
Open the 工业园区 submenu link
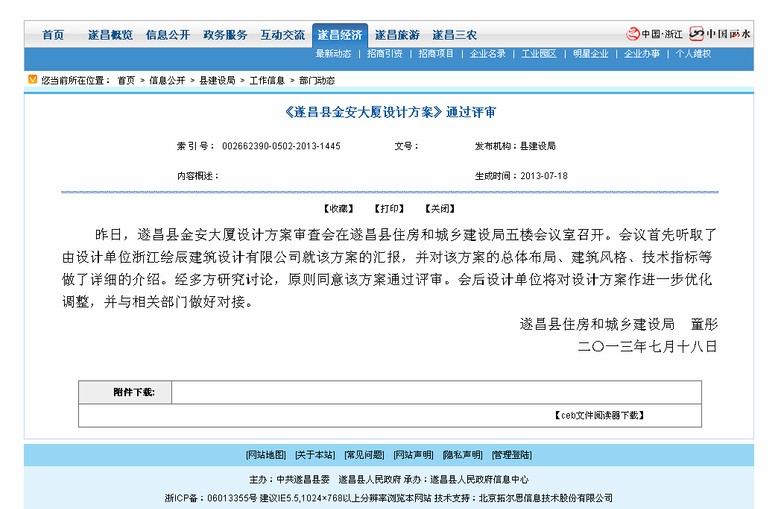[539, 54]
